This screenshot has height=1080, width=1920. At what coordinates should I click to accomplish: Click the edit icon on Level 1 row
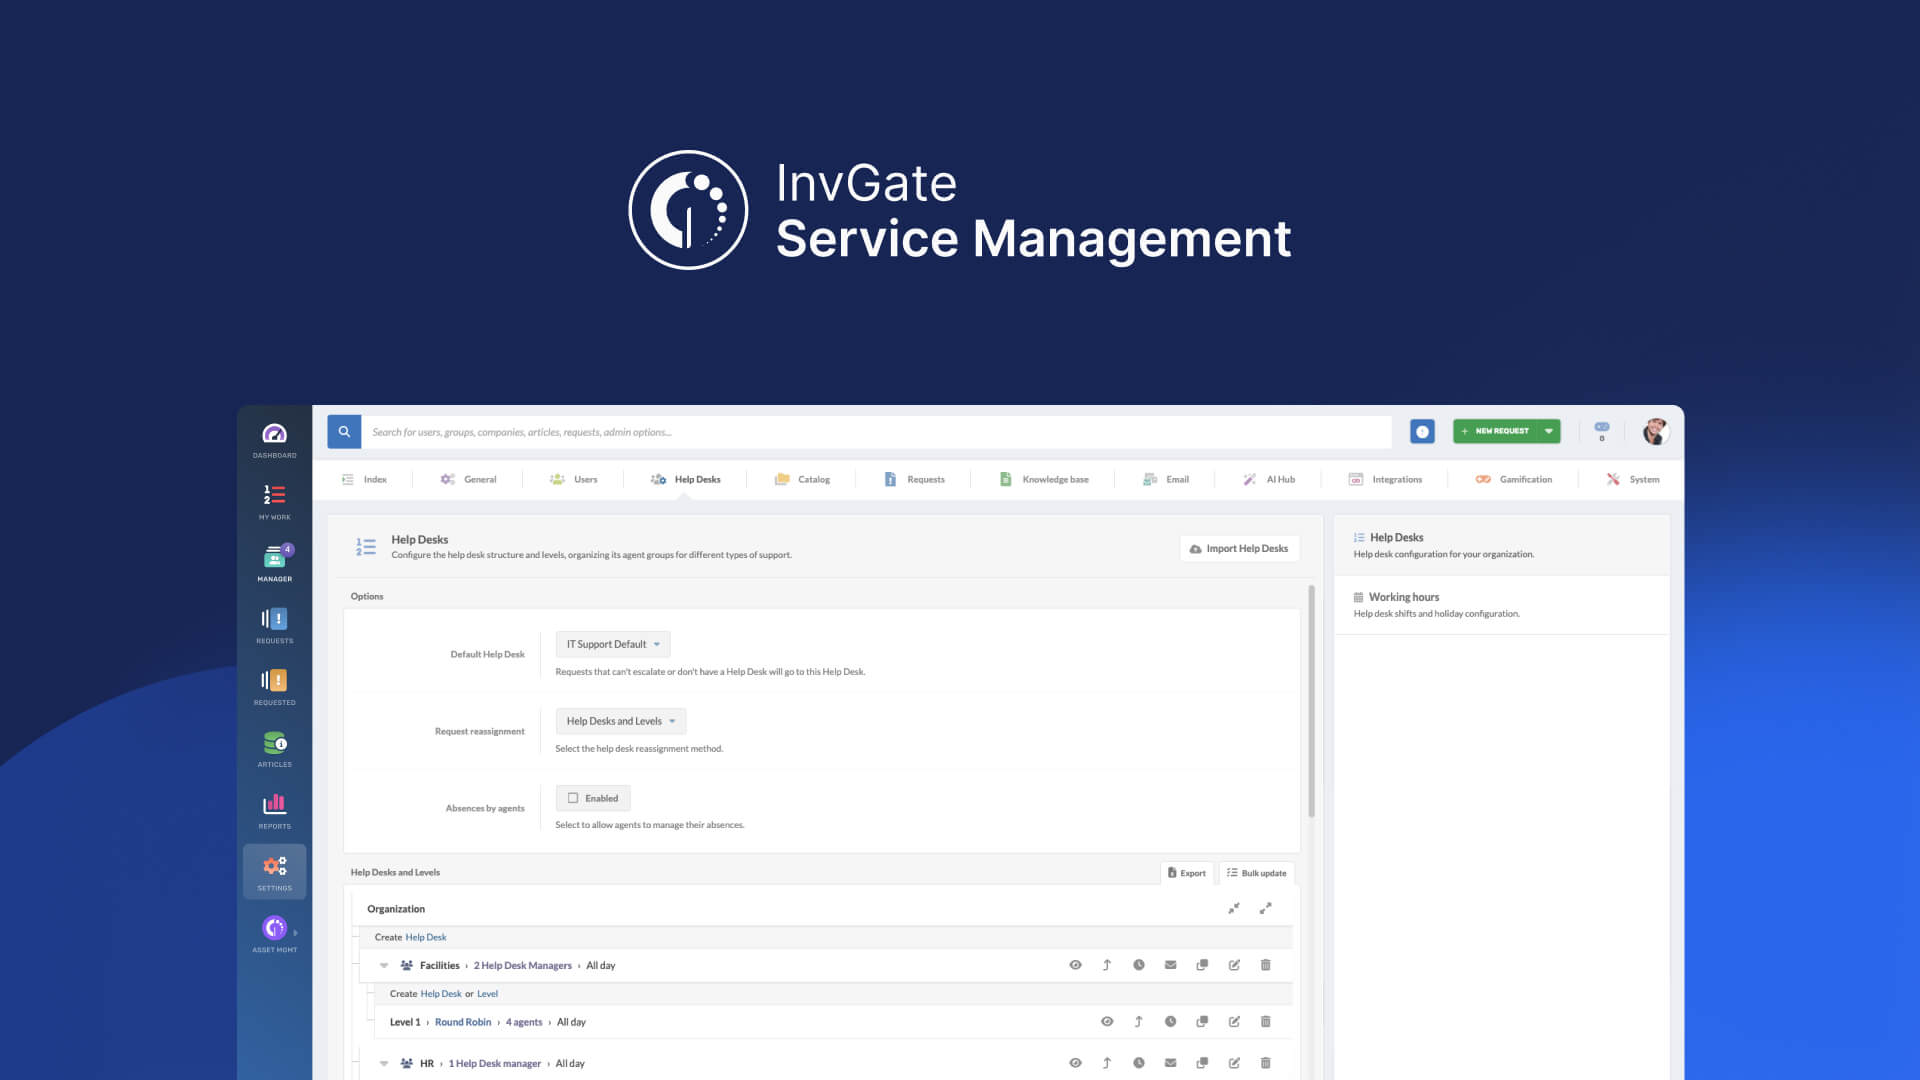pos(1234,1022)
